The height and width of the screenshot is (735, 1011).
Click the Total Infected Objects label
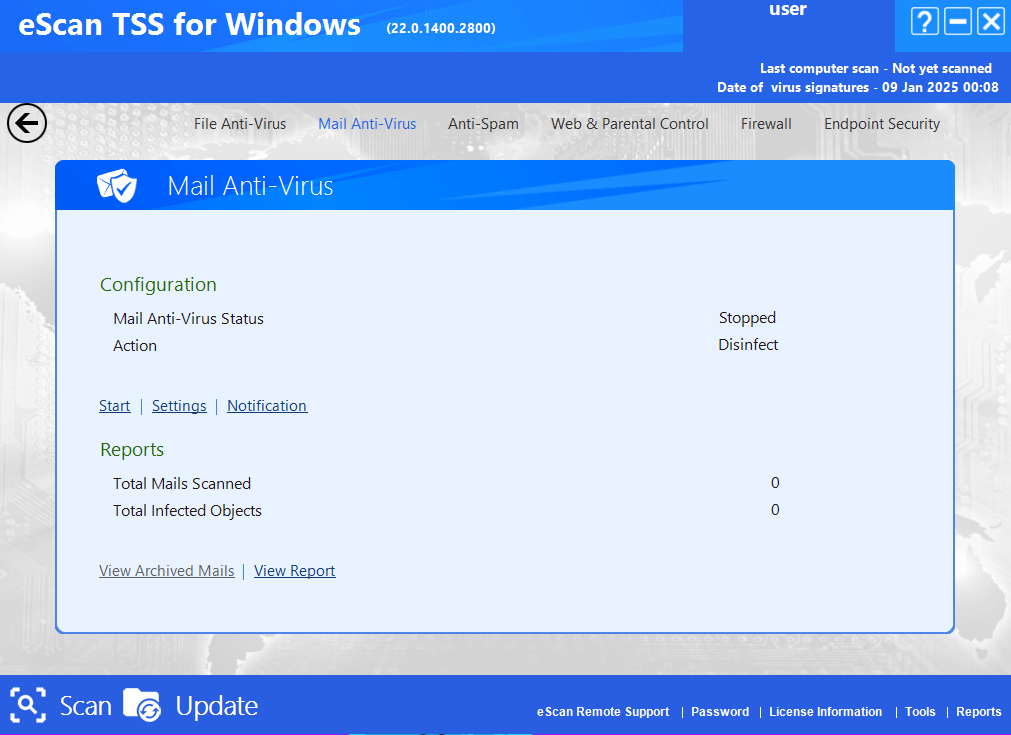187,511
